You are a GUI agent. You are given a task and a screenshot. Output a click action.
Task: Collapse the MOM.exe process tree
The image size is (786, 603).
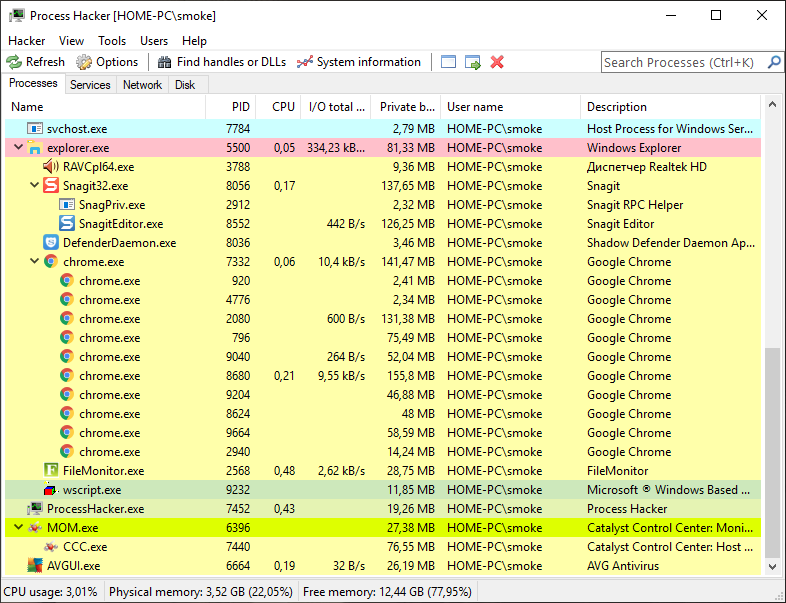click(x=19, y=528)
